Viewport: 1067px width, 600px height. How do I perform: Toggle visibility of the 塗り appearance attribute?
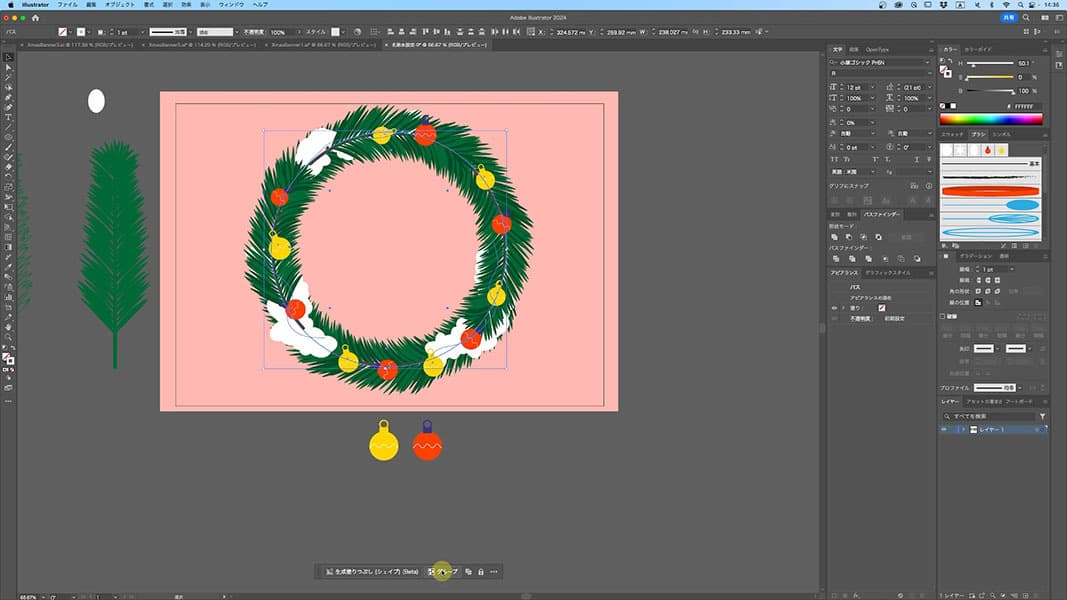point(835,308)
